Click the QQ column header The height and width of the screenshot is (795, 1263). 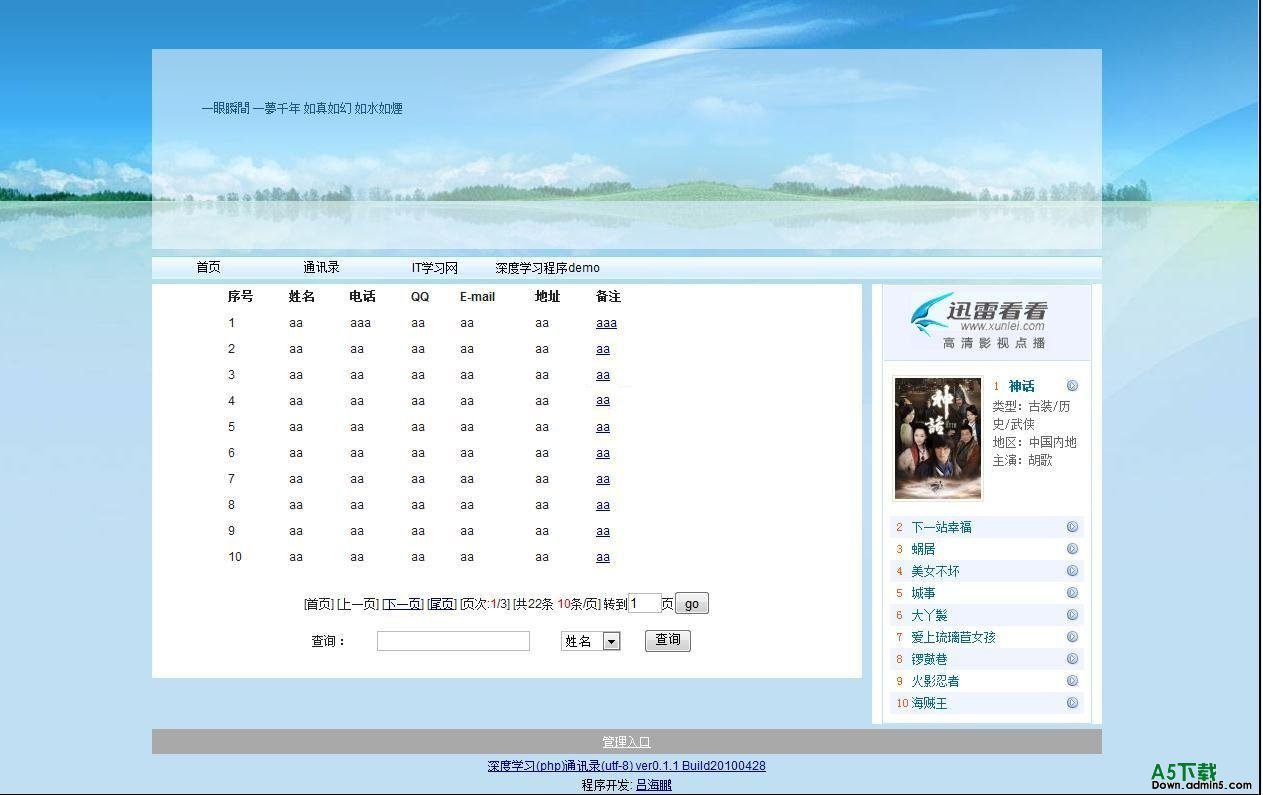point(420,296)
